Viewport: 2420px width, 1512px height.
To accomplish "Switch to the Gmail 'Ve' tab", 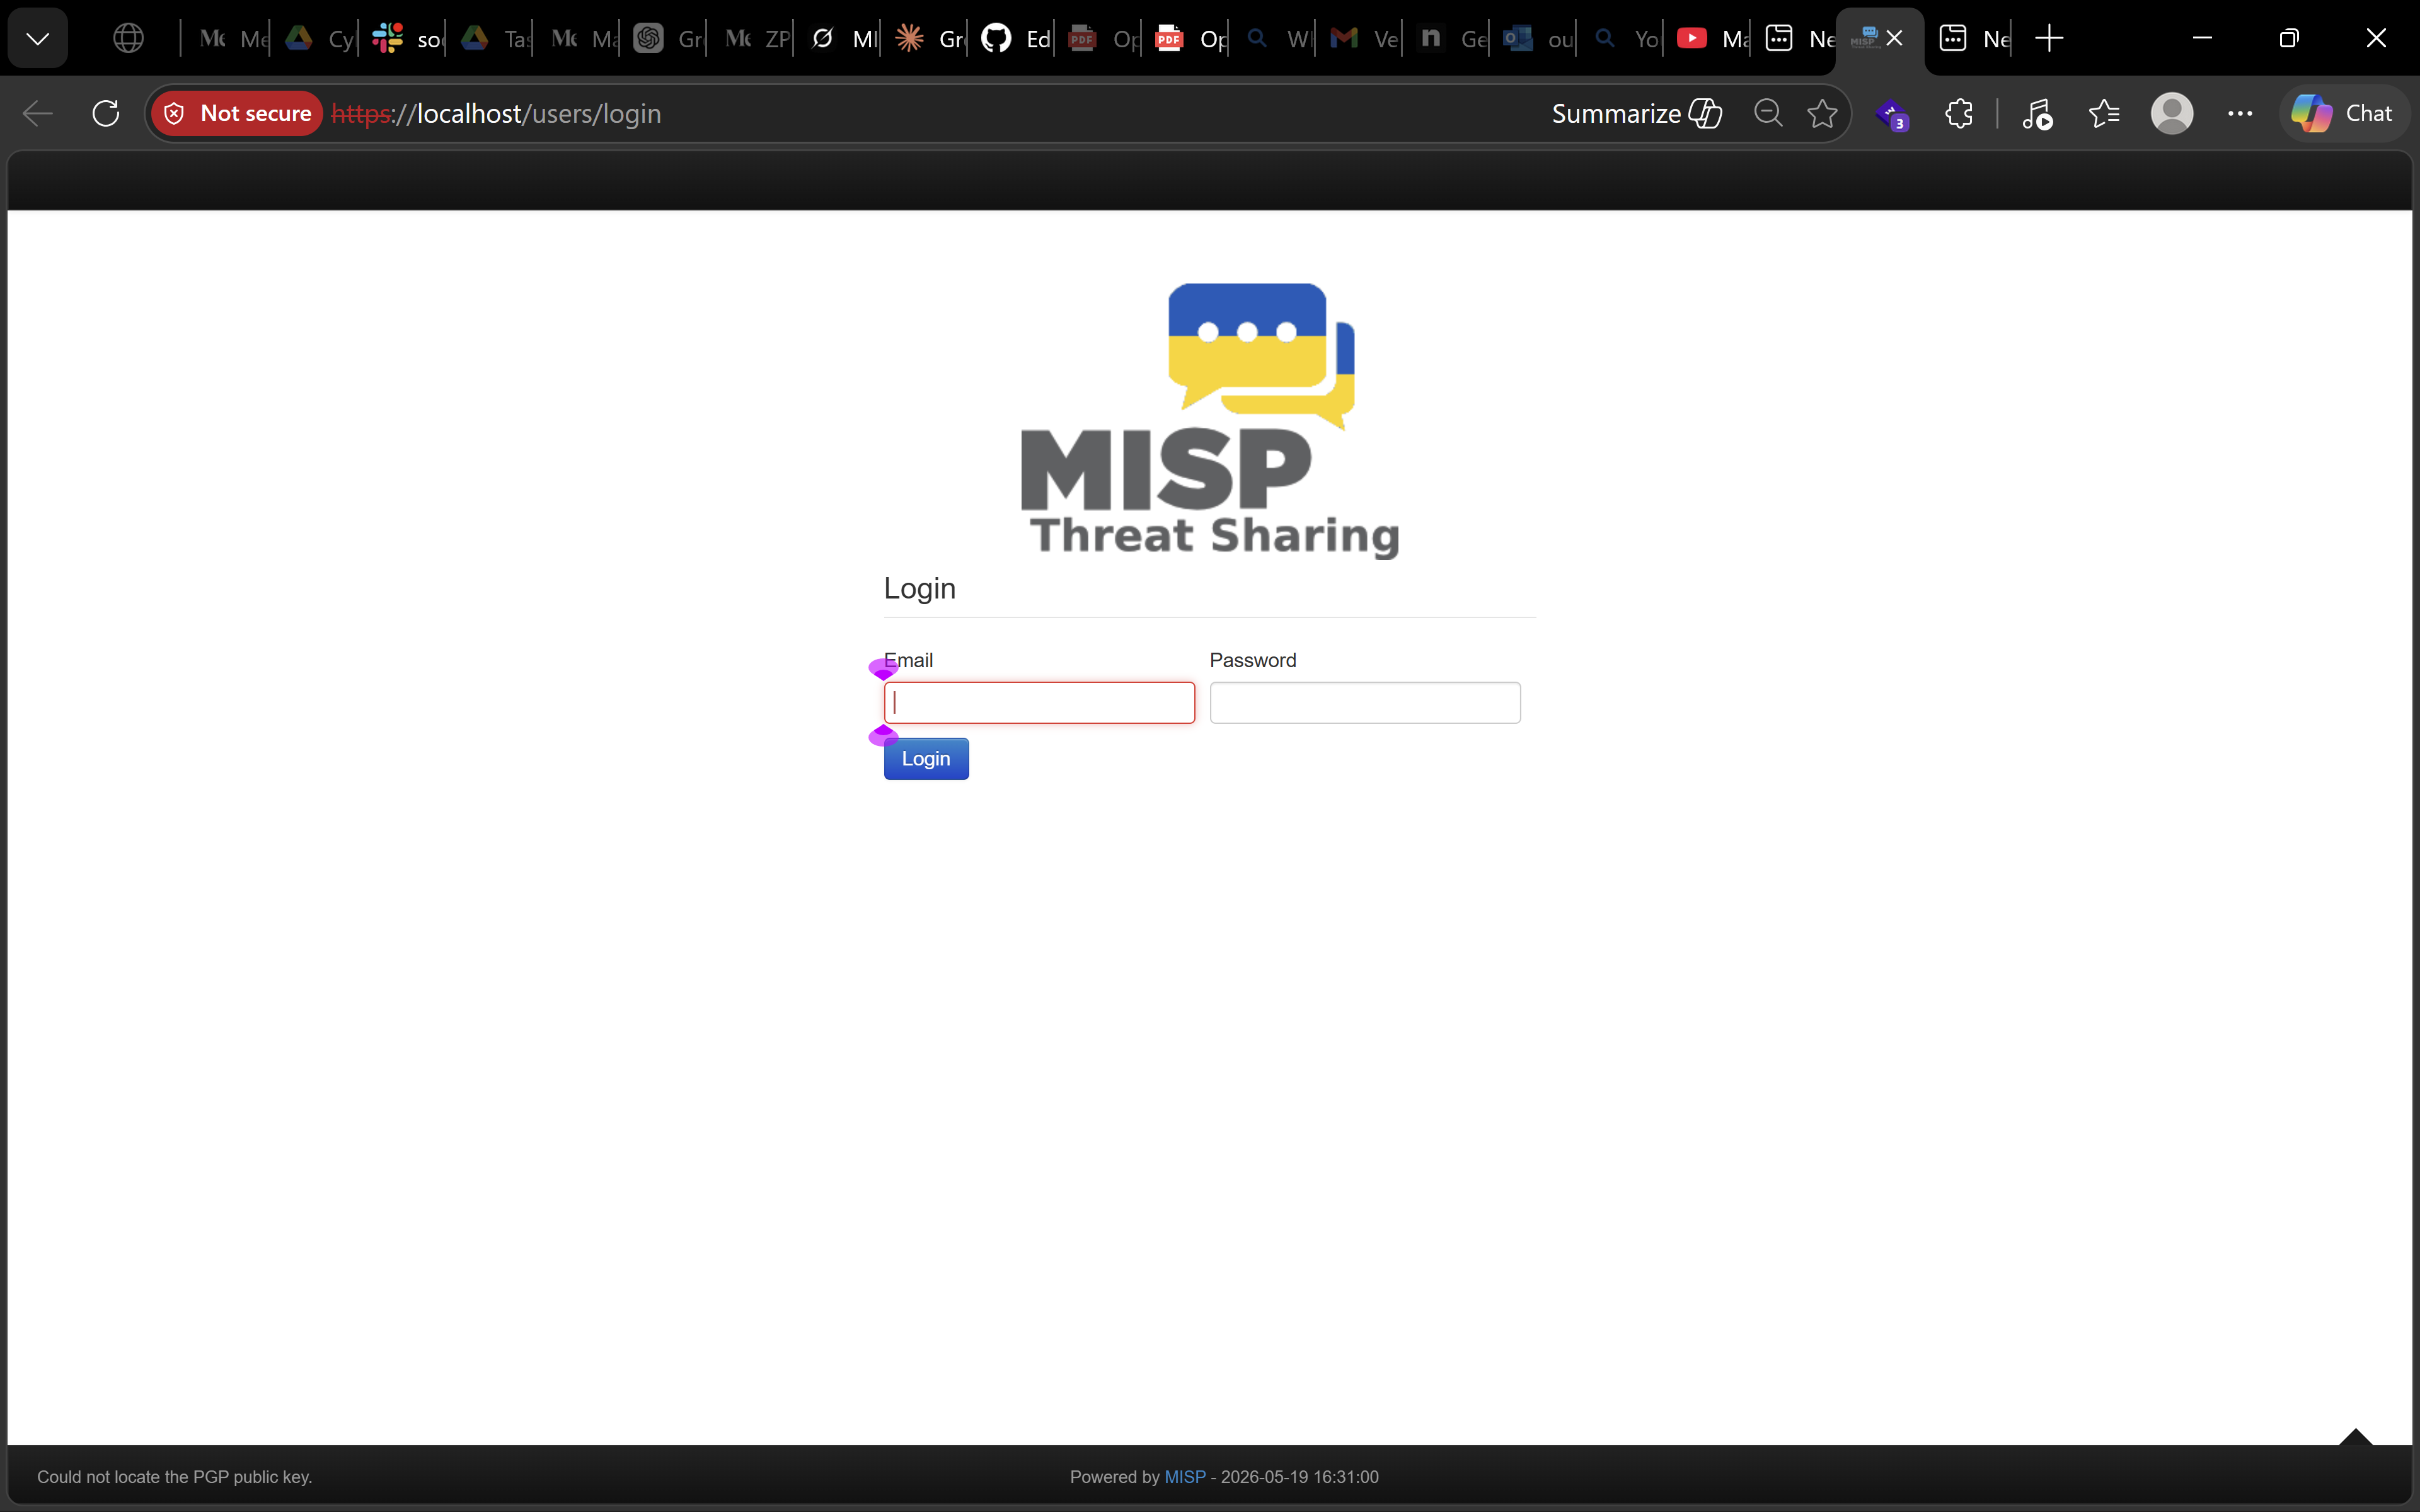I will [x=1363, y=38].
